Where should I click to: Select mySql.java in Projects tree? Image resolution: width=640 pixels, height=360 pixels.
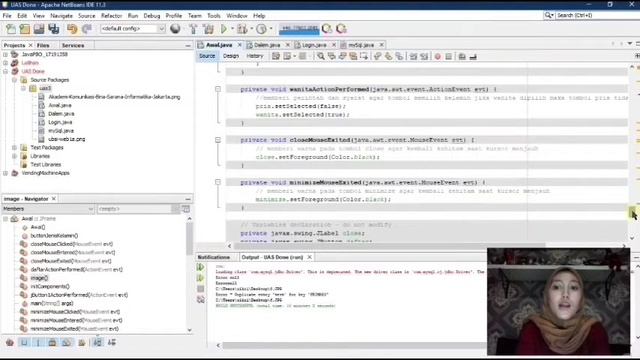61,131
